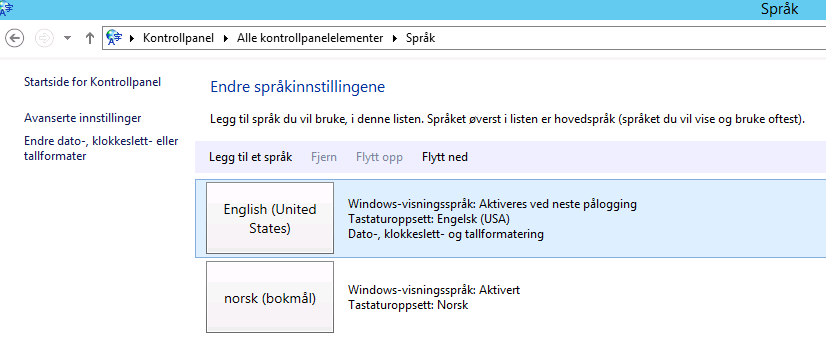Screen dimensions: 826x362
Task: Click Legg til et språk
Action: (x=251, y=157)
